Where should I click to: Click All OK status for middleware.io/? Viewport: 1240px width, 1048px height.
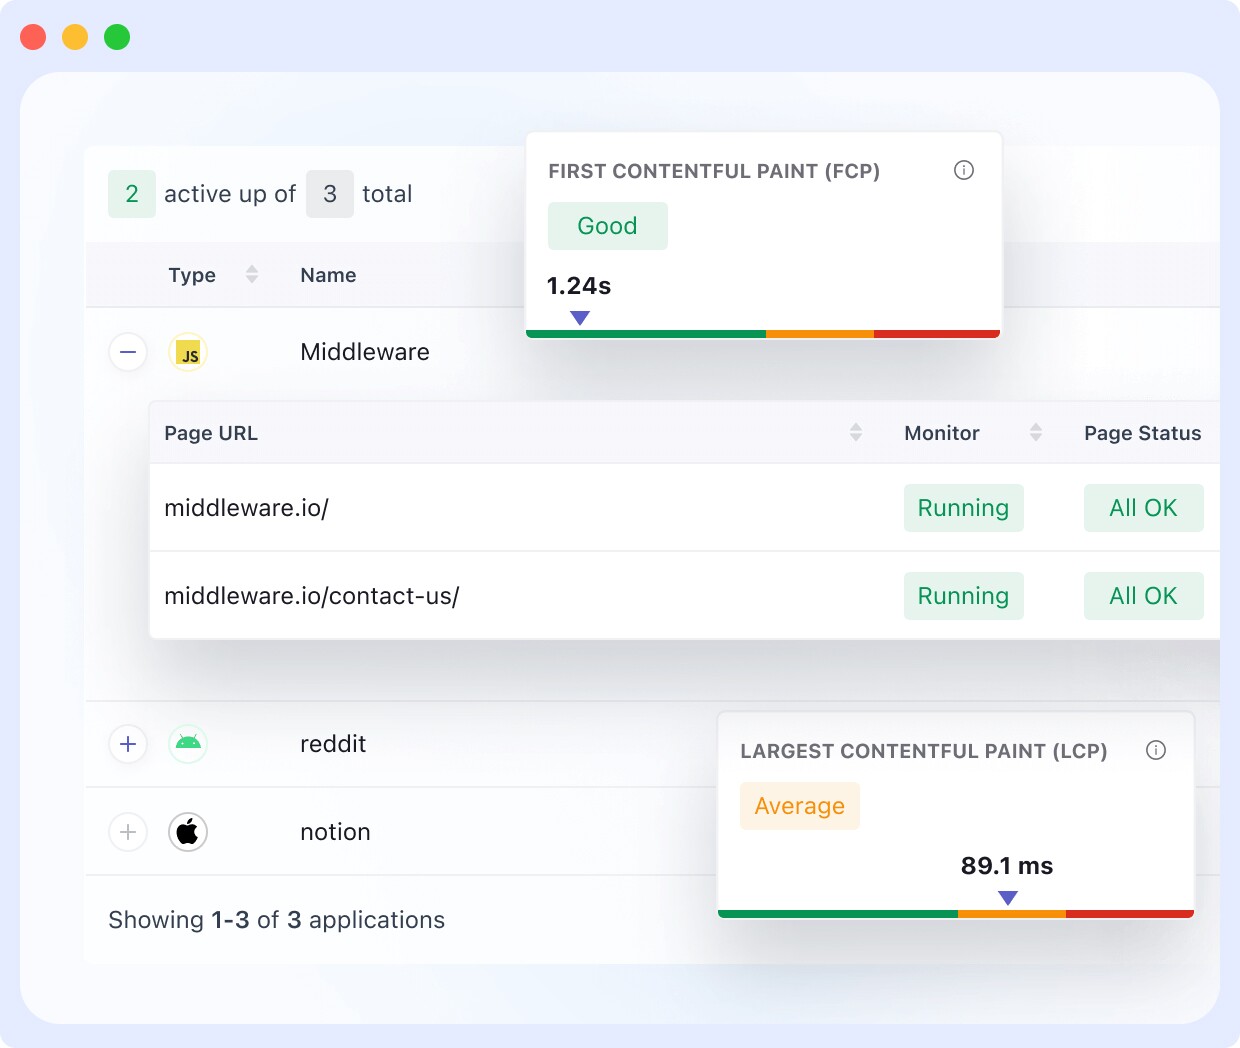(1143, 508)
